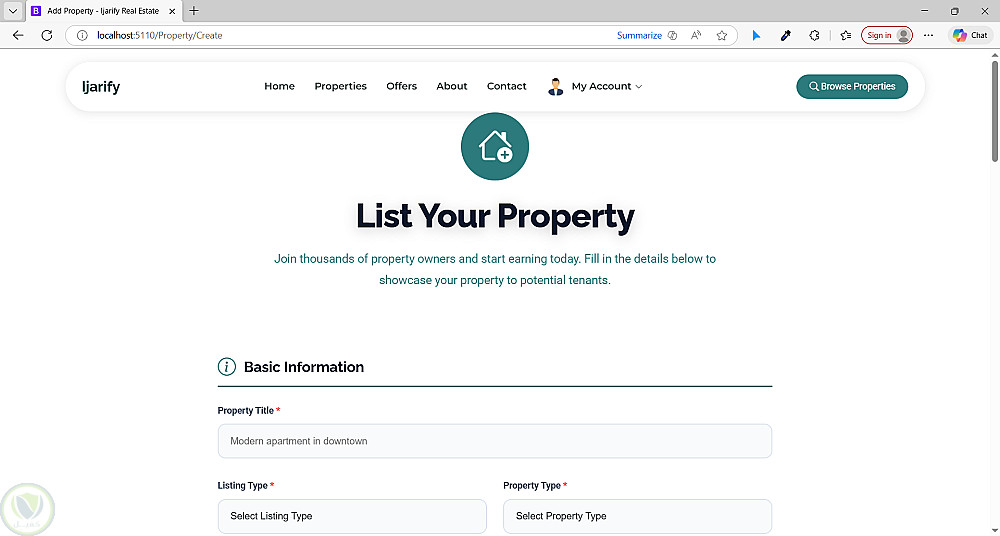Open the Offers page from navbar
The height and width of the screenshot is (536, 1000).
coord(401,87)
